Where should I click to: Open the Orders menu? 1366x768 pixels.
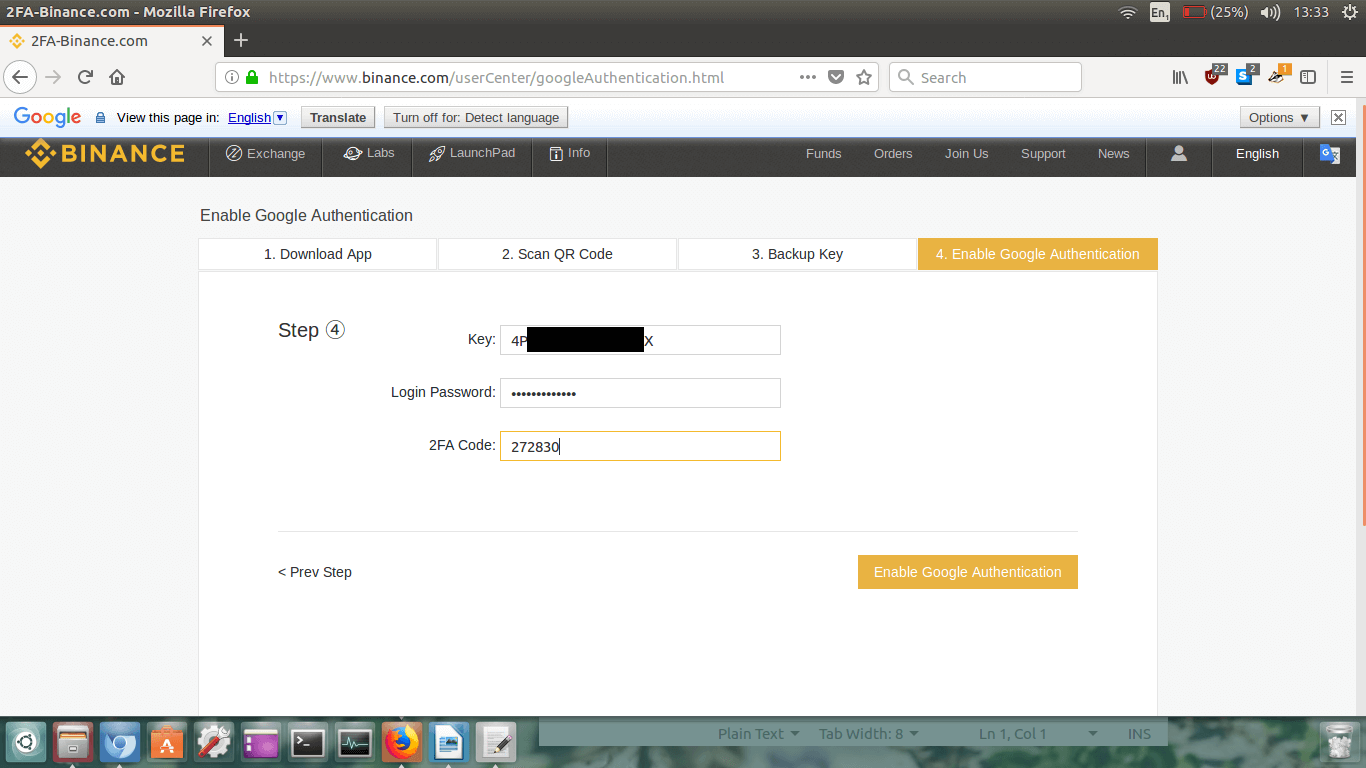click(893, 154)
